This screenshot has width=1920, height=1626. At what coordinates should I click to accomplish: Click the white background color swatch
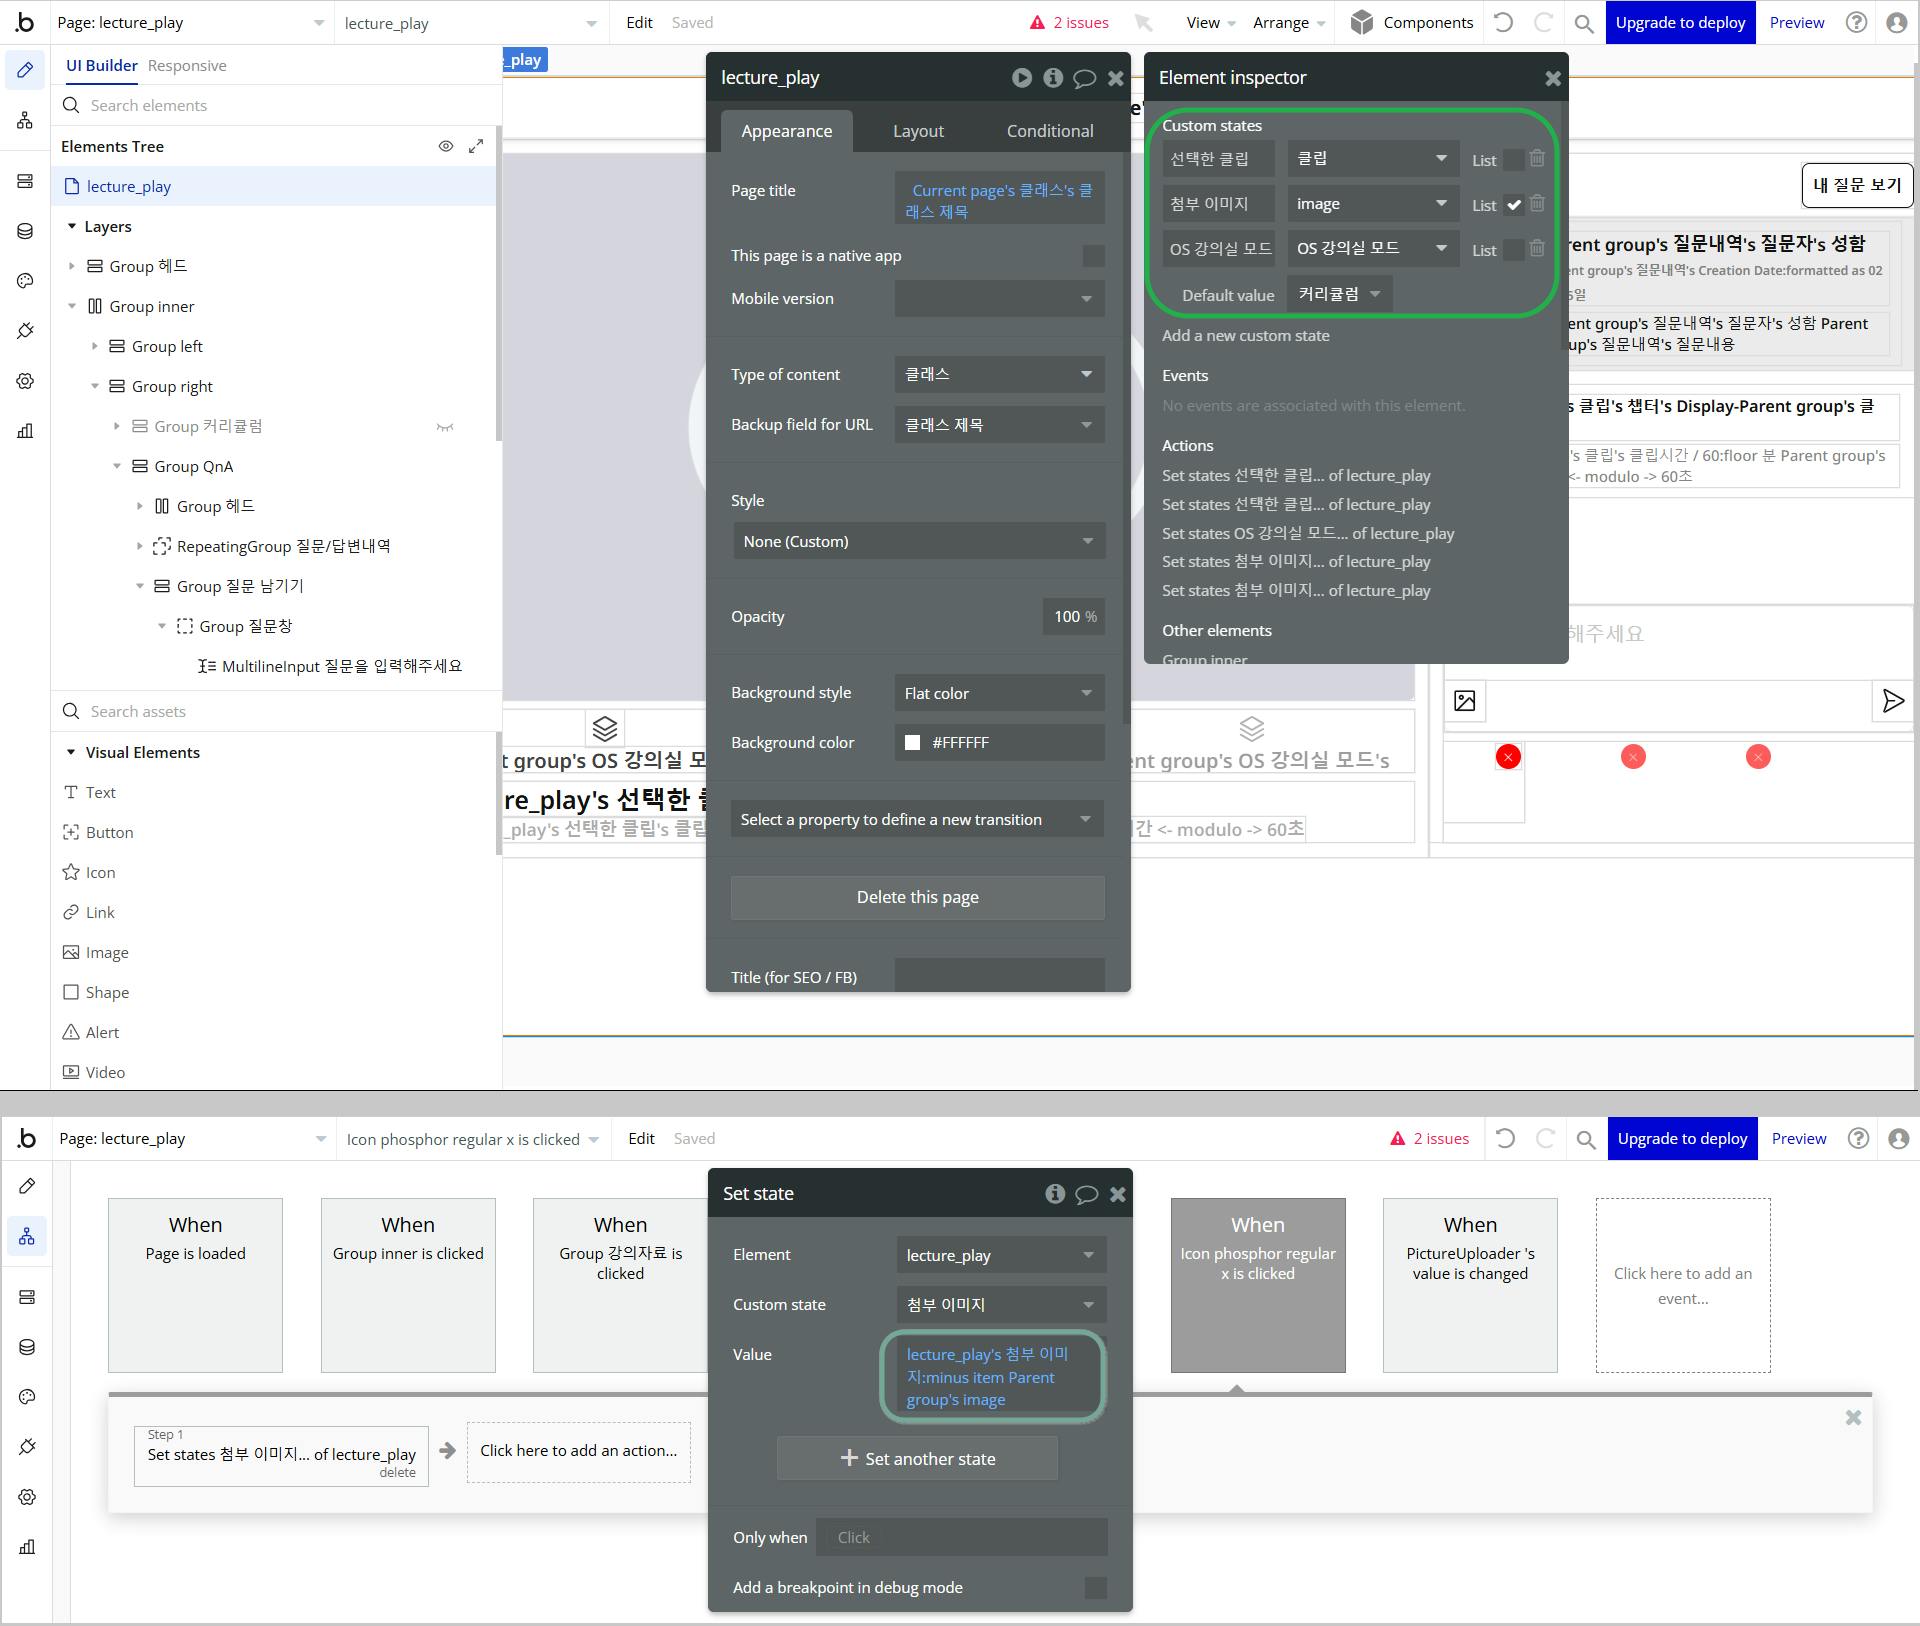coord(912,743)
